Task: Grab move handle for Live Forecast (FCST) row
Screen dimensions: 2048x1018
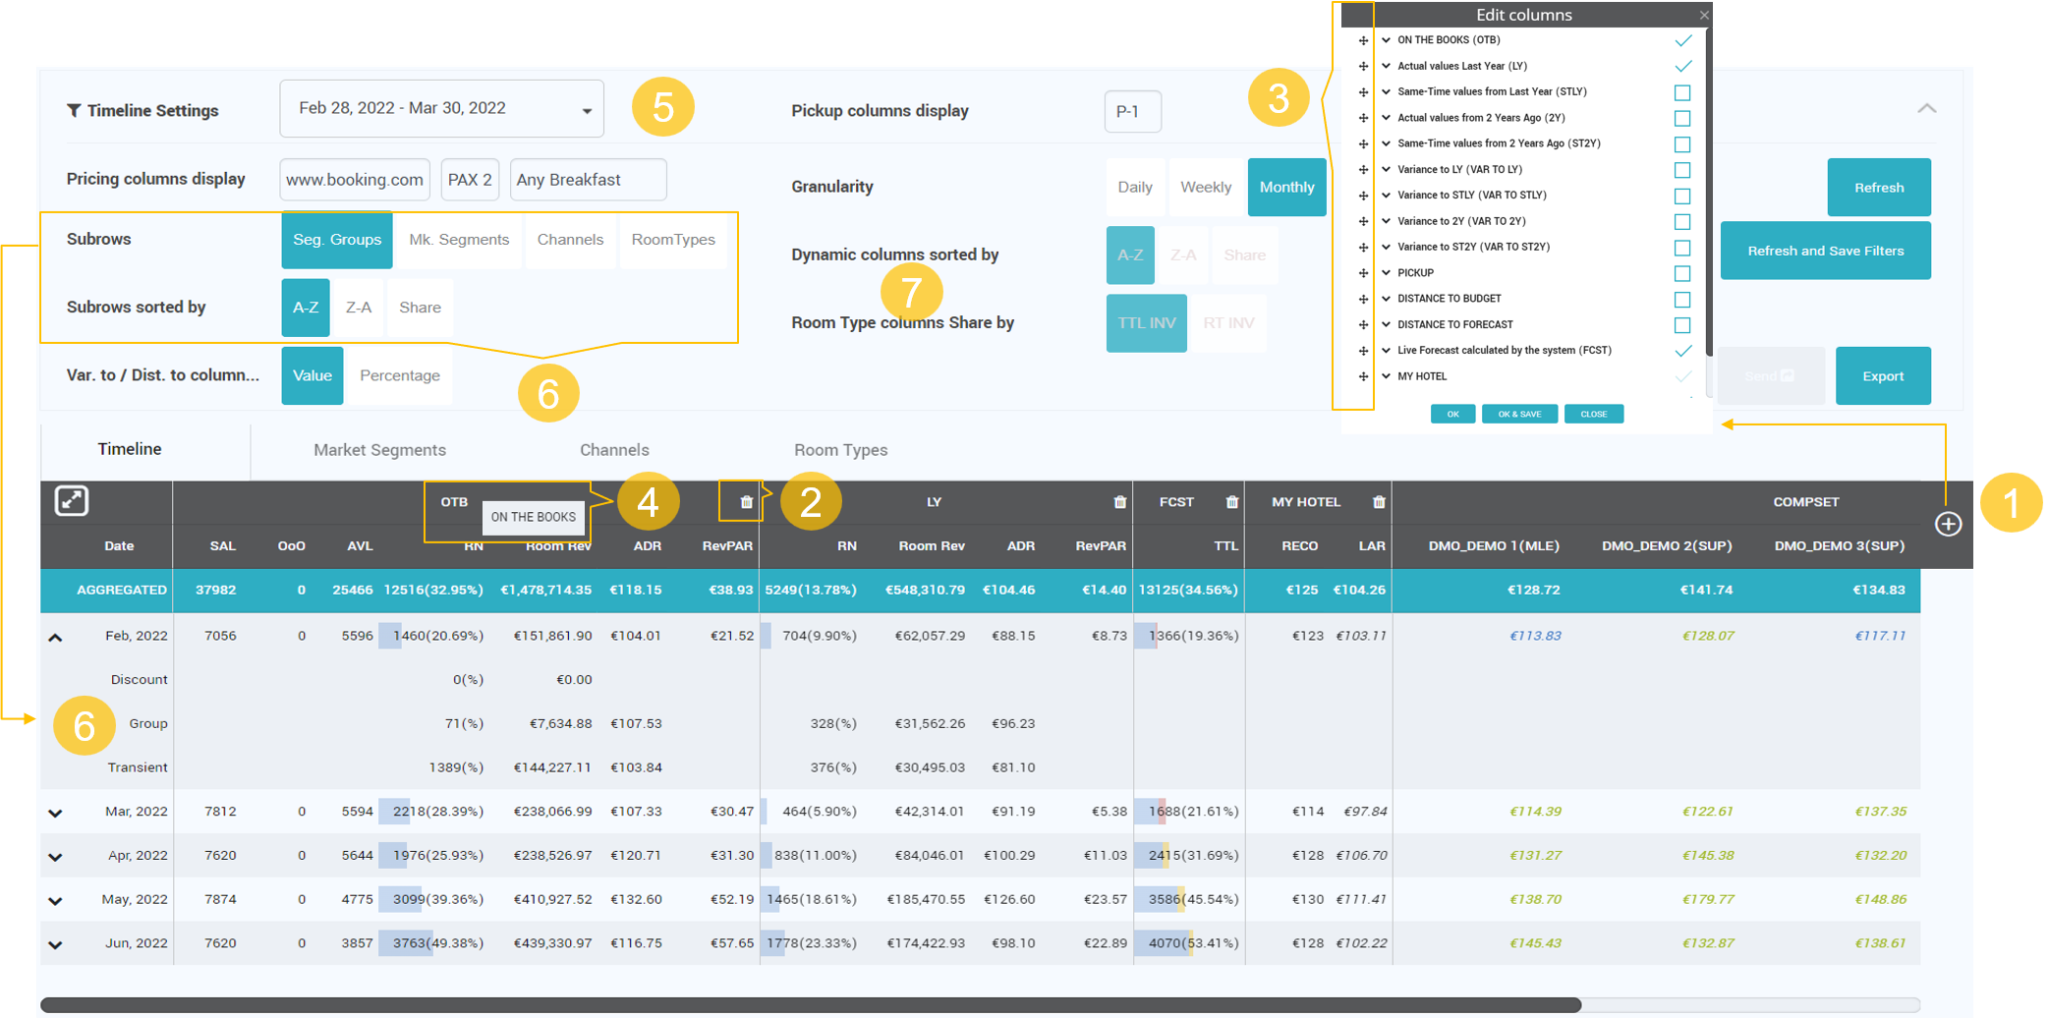Action: click(1363, 351)
